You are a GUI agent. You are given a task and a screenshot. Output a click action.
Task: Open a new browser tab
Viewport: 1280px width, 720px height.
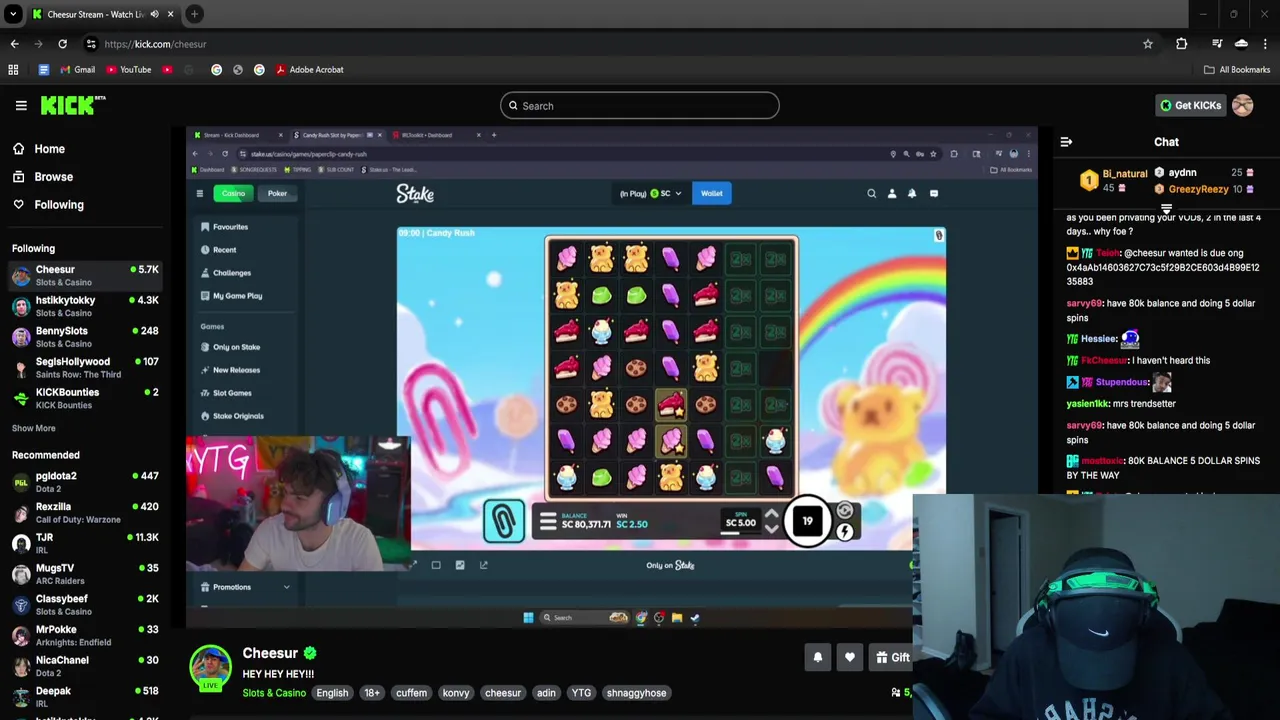coord(194,14)
